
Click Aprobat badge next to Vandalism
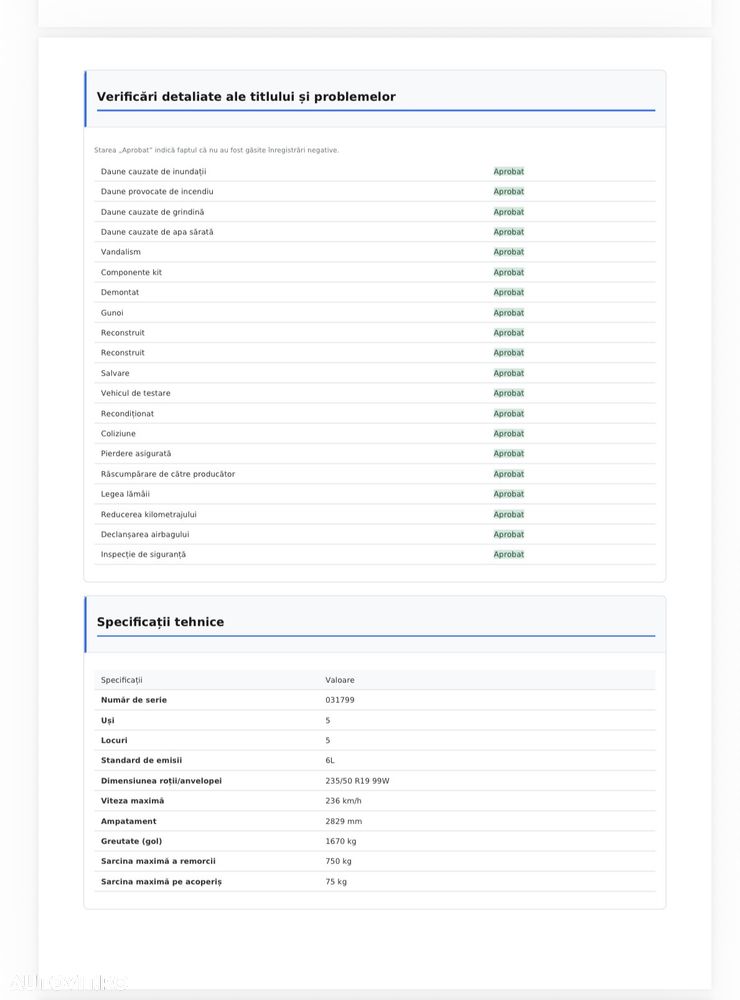508,252
